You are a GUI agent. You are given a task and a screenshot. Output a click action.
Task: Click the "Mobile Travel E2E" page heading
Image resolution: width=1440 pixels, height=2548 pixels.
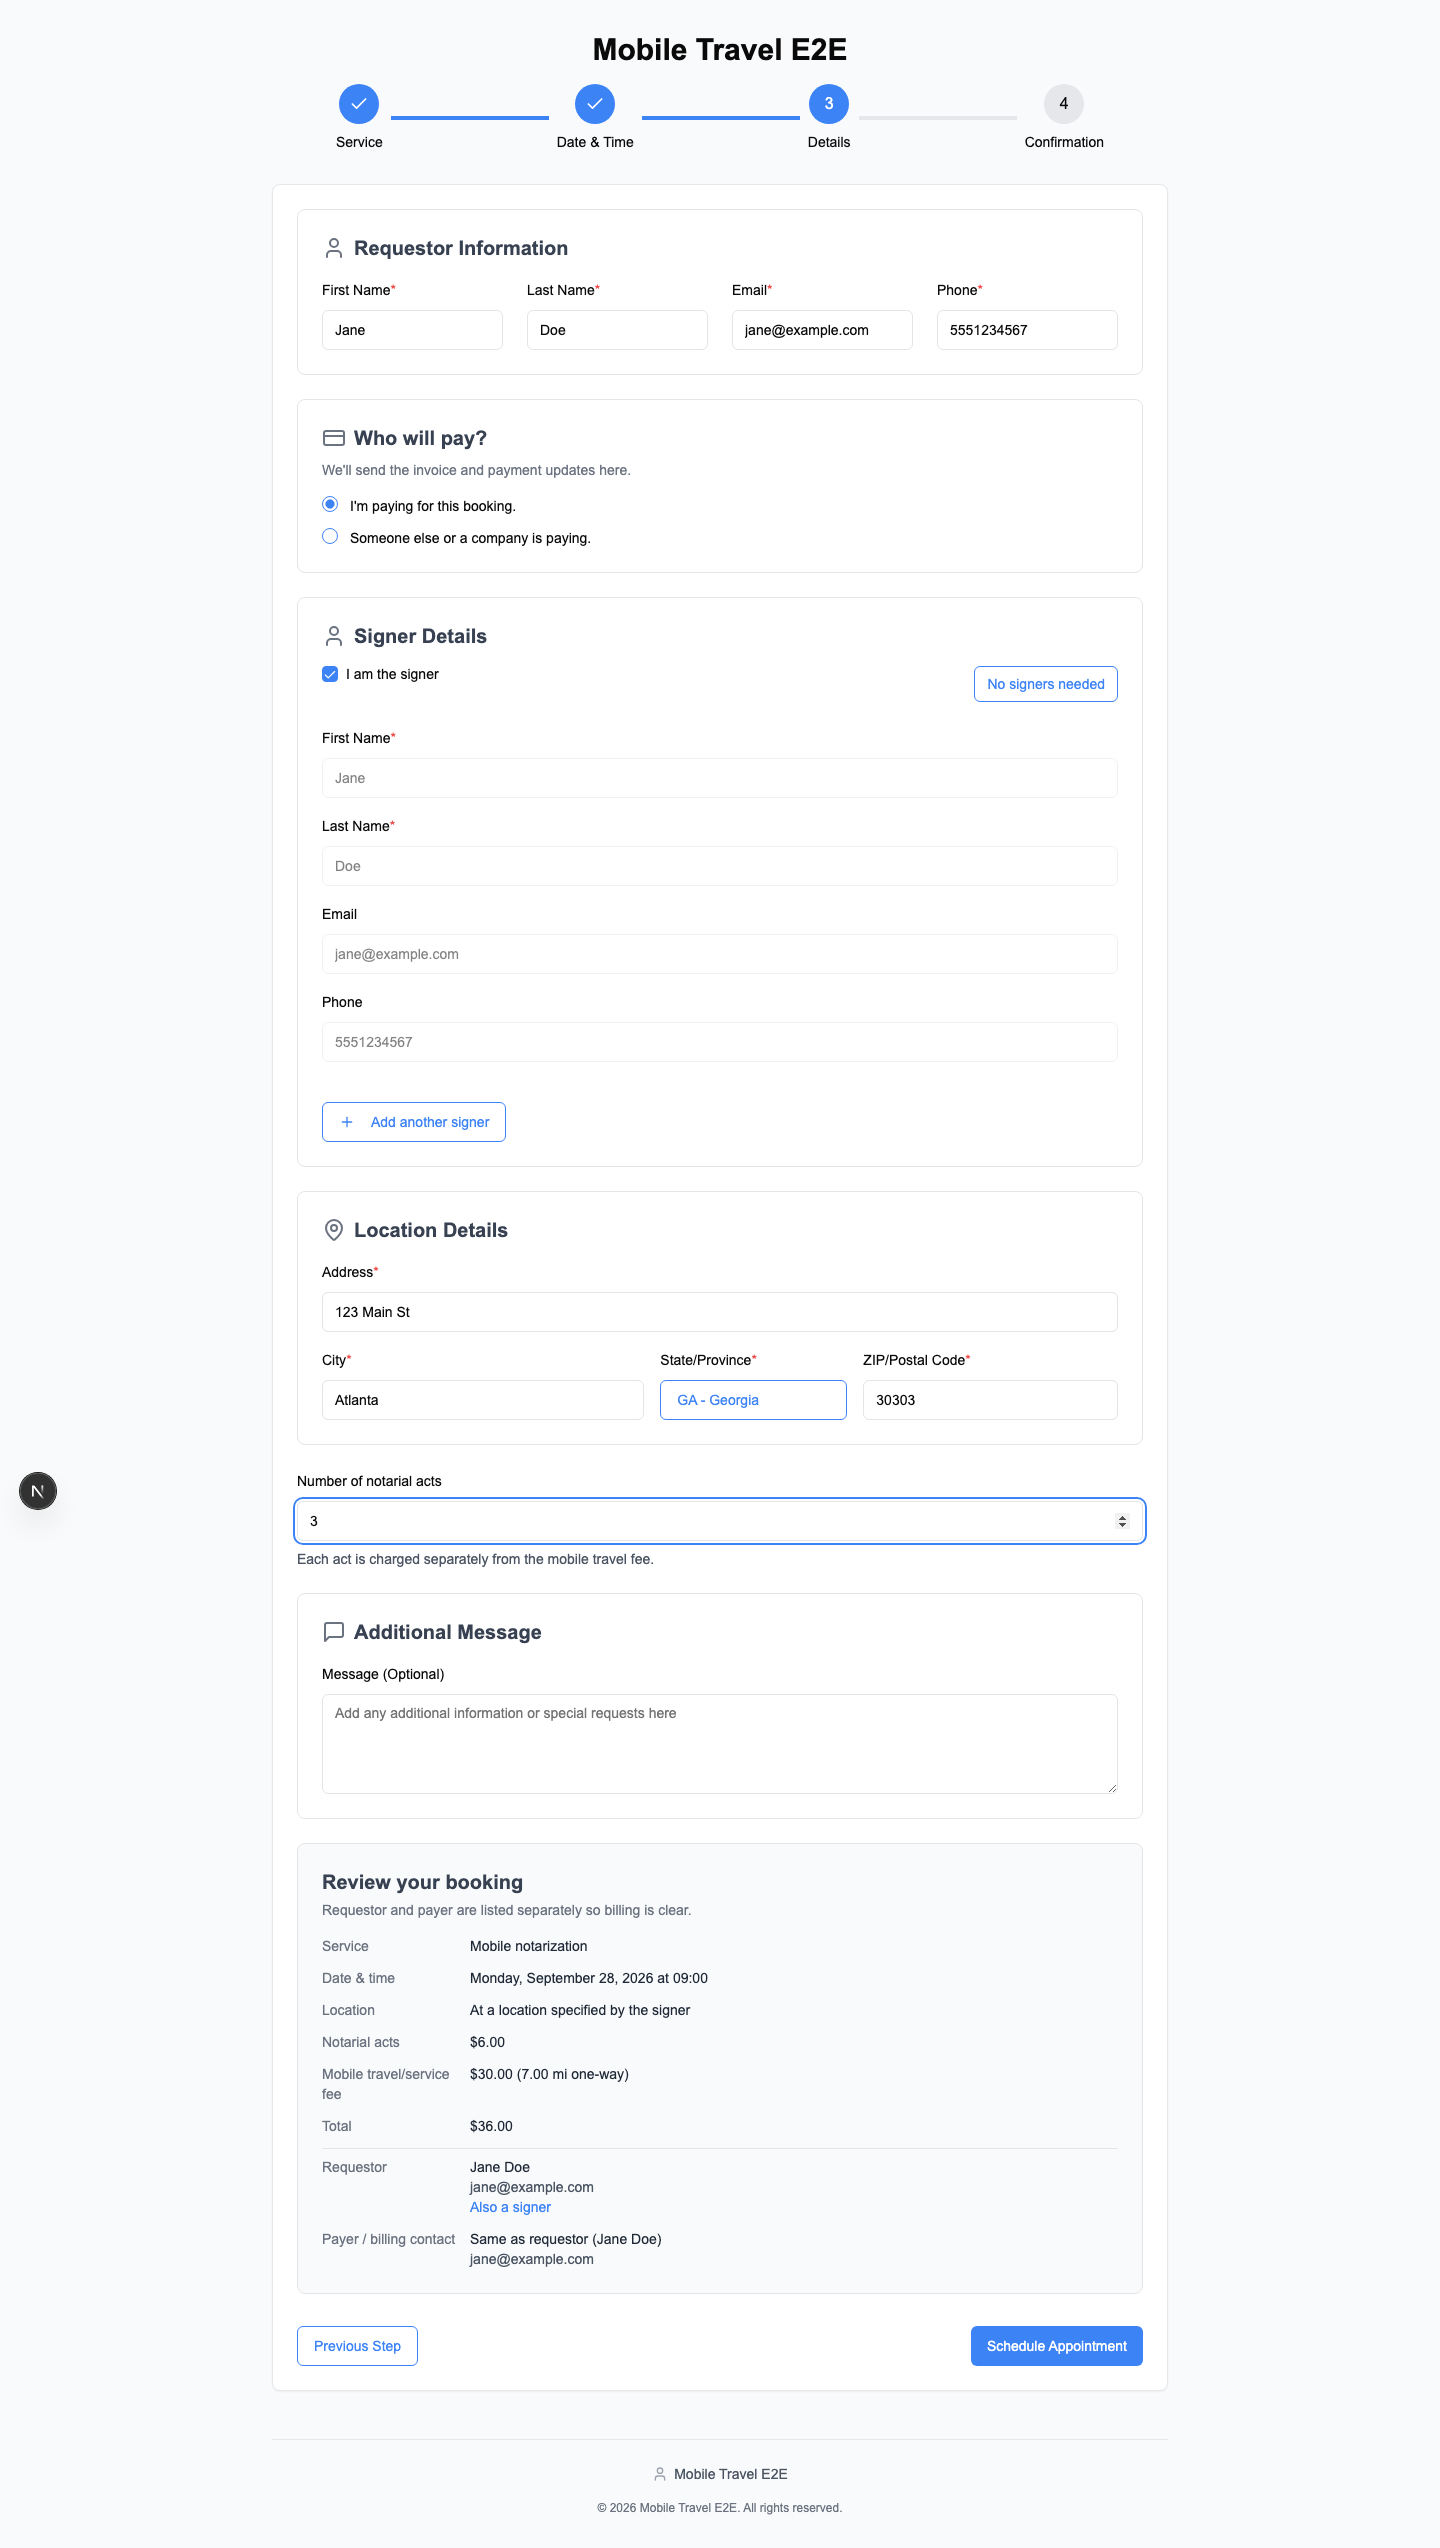720,49
